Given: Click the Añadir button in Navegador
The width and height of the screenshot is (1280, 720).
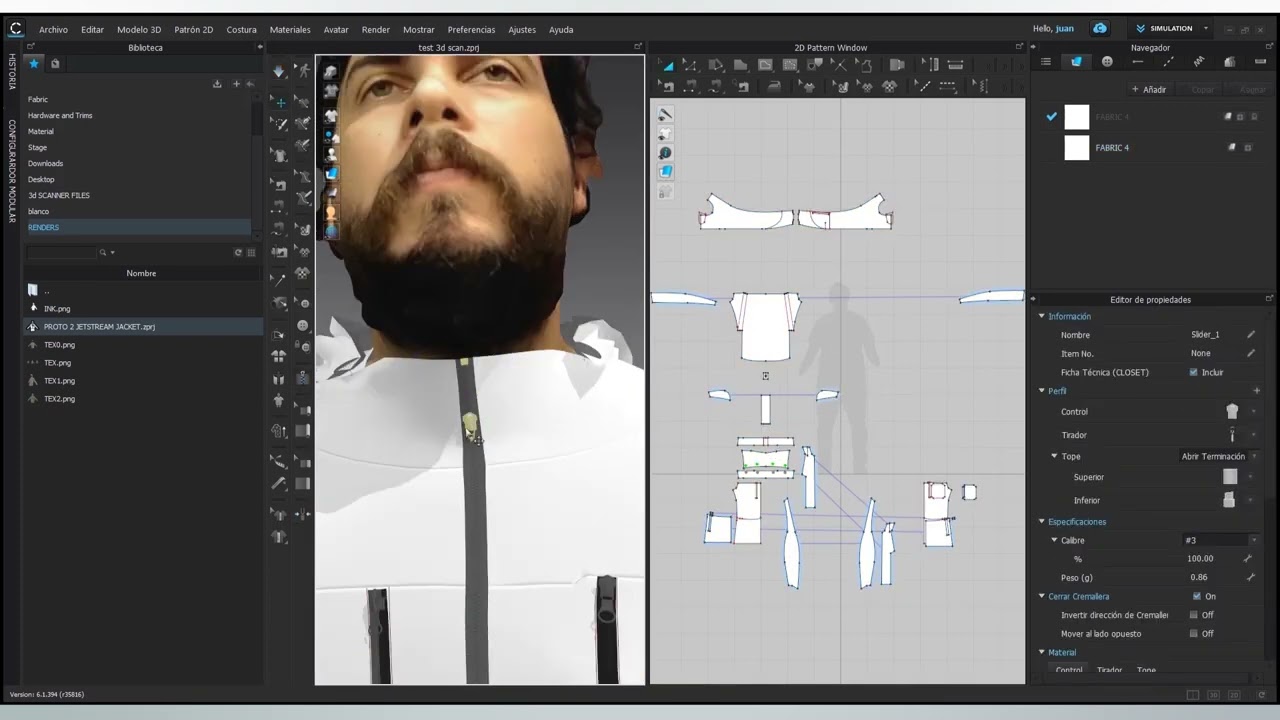Looking at the screenshot, I should point(1149,89).
